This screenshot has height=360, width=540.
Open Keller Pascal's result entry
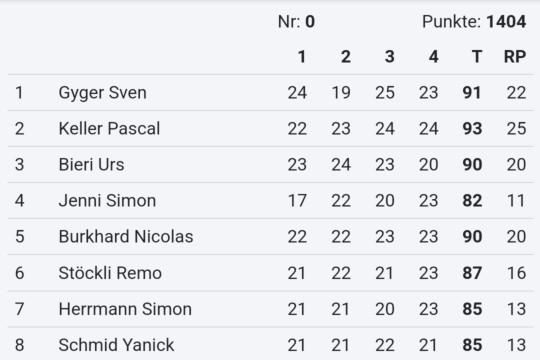point(270,129)
